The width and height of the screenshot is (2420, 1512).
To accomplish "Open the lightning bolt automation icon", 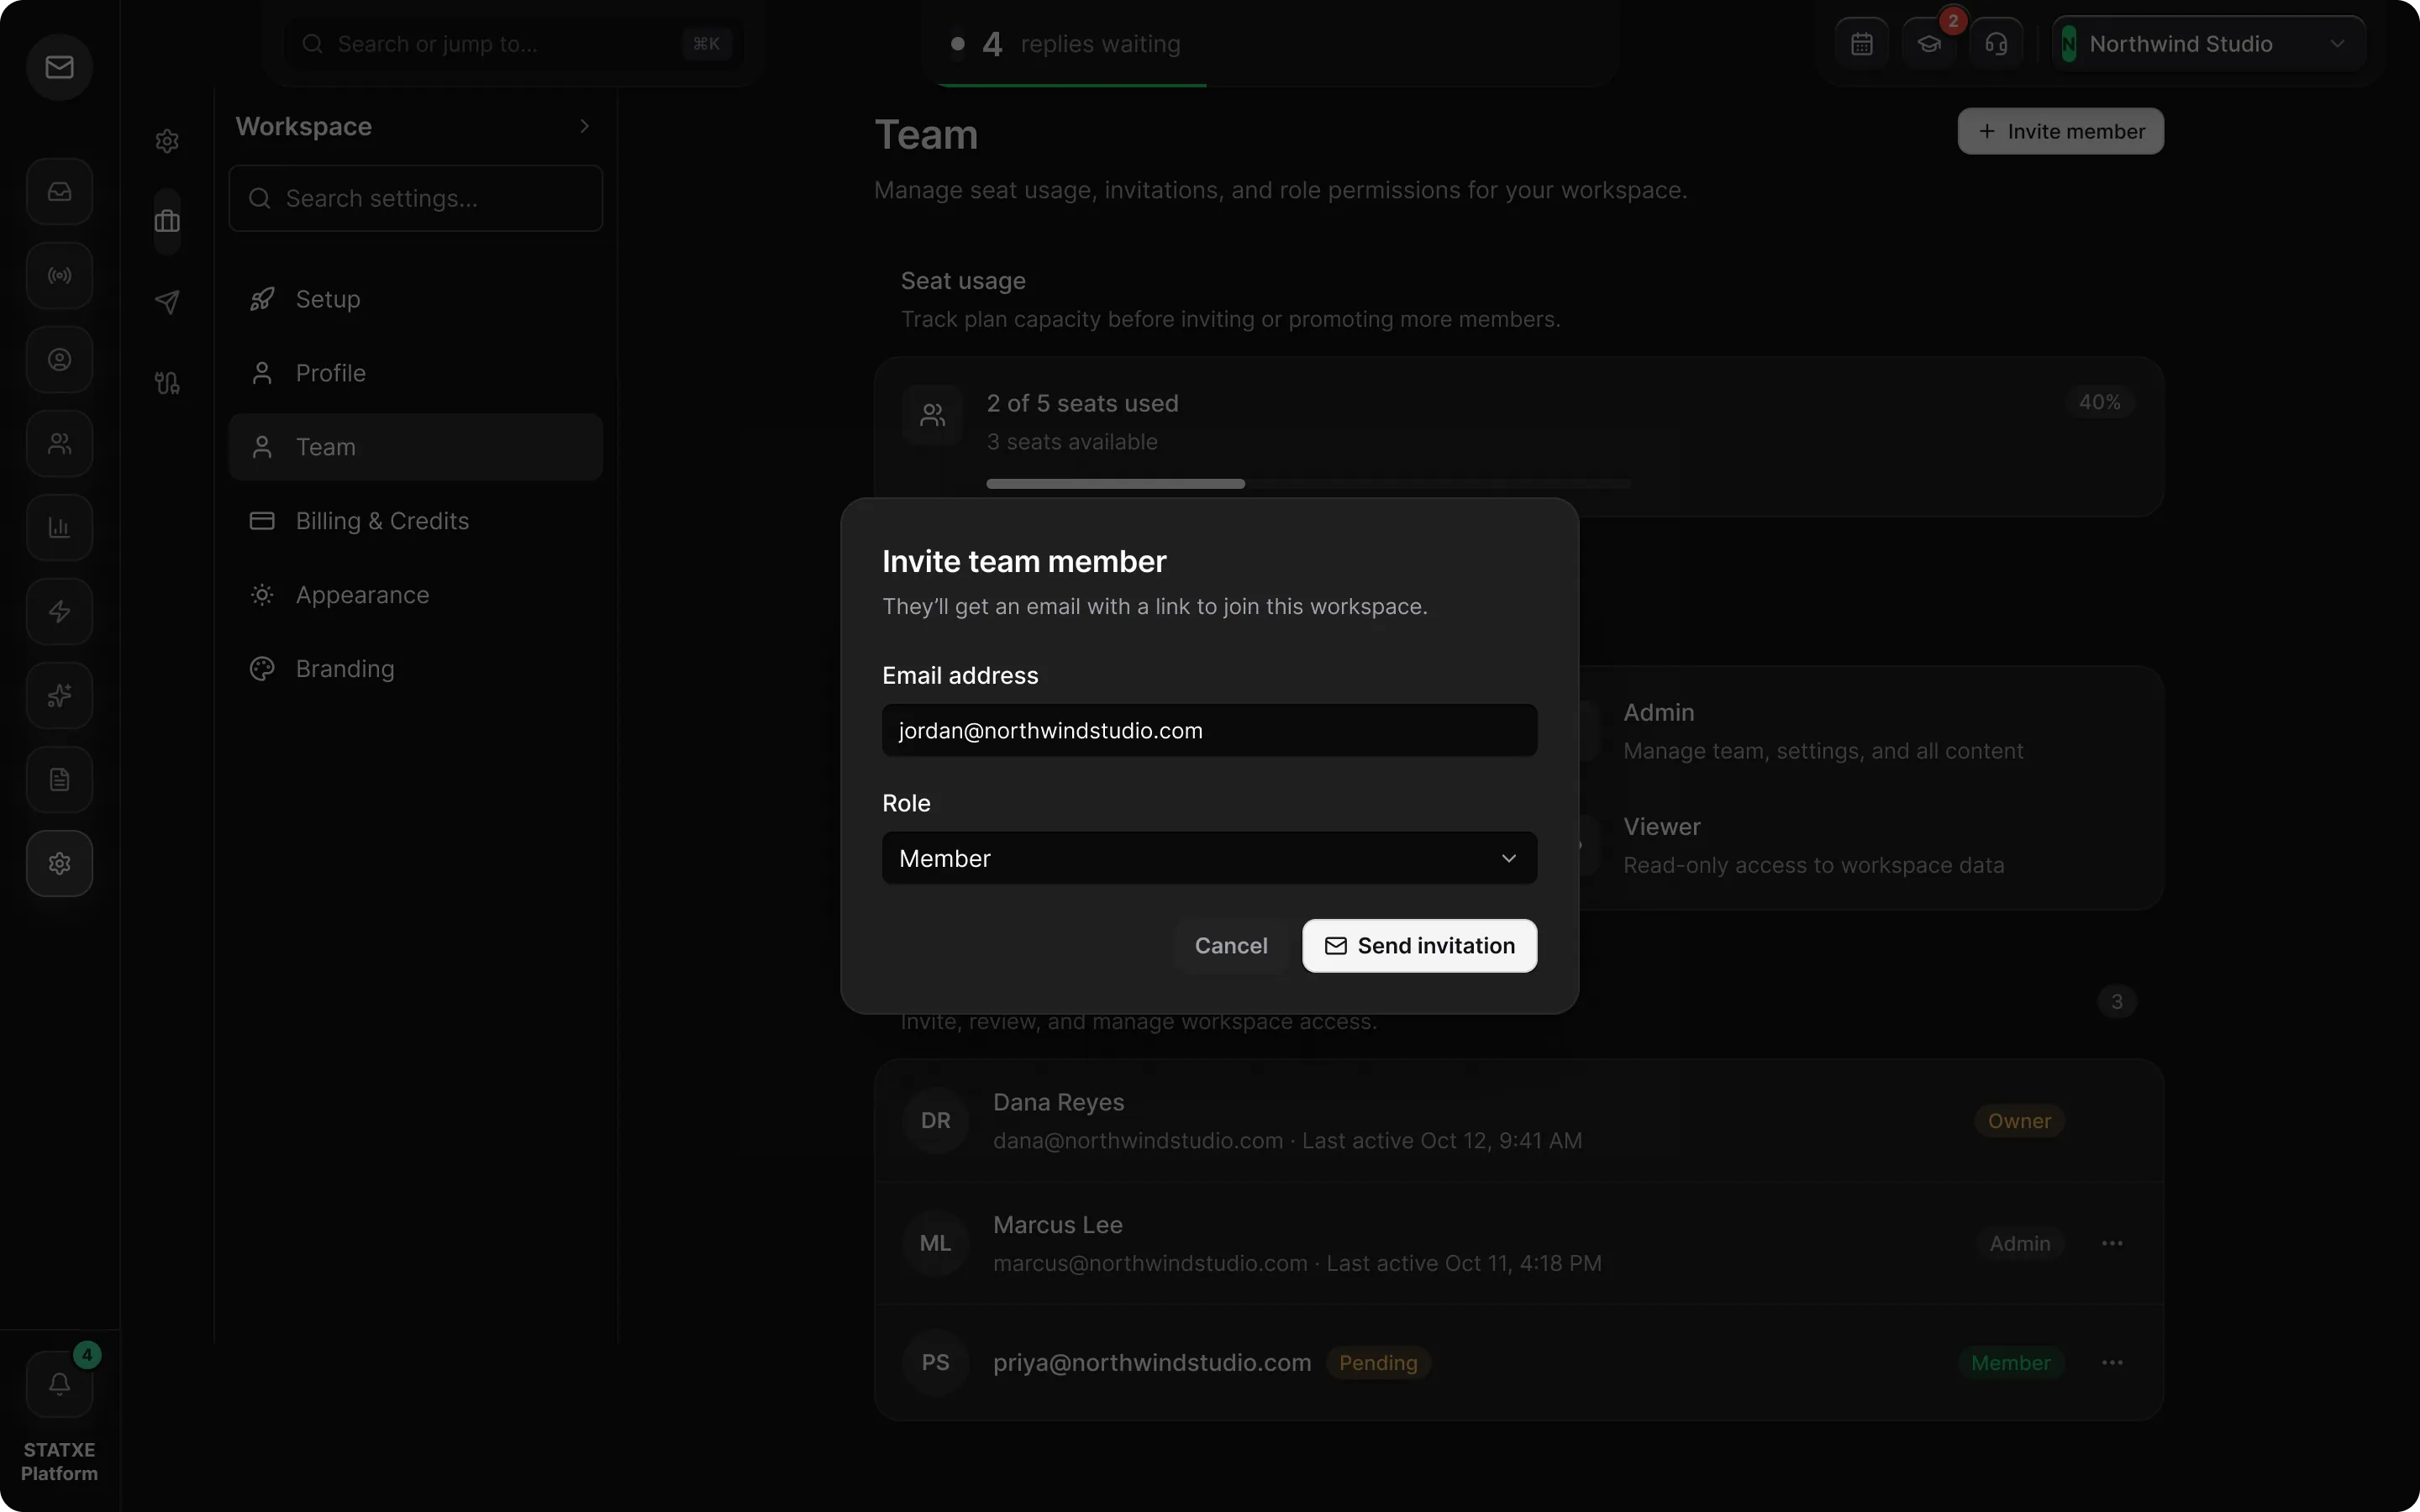I will pos(59,612).
